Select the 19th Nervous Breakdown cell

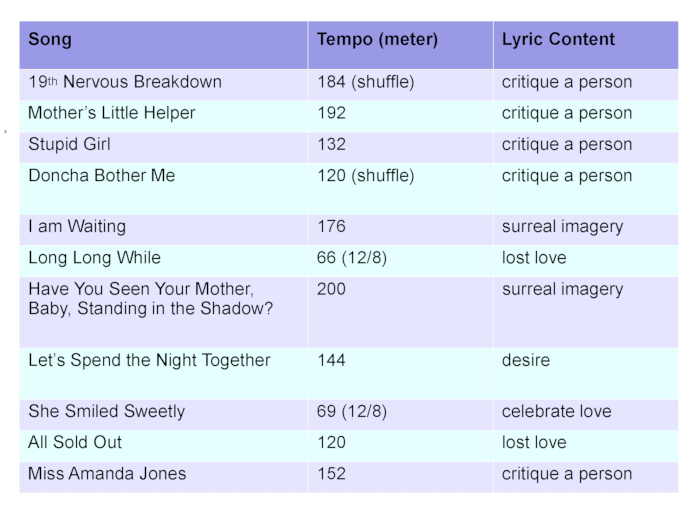click(163, 84)
